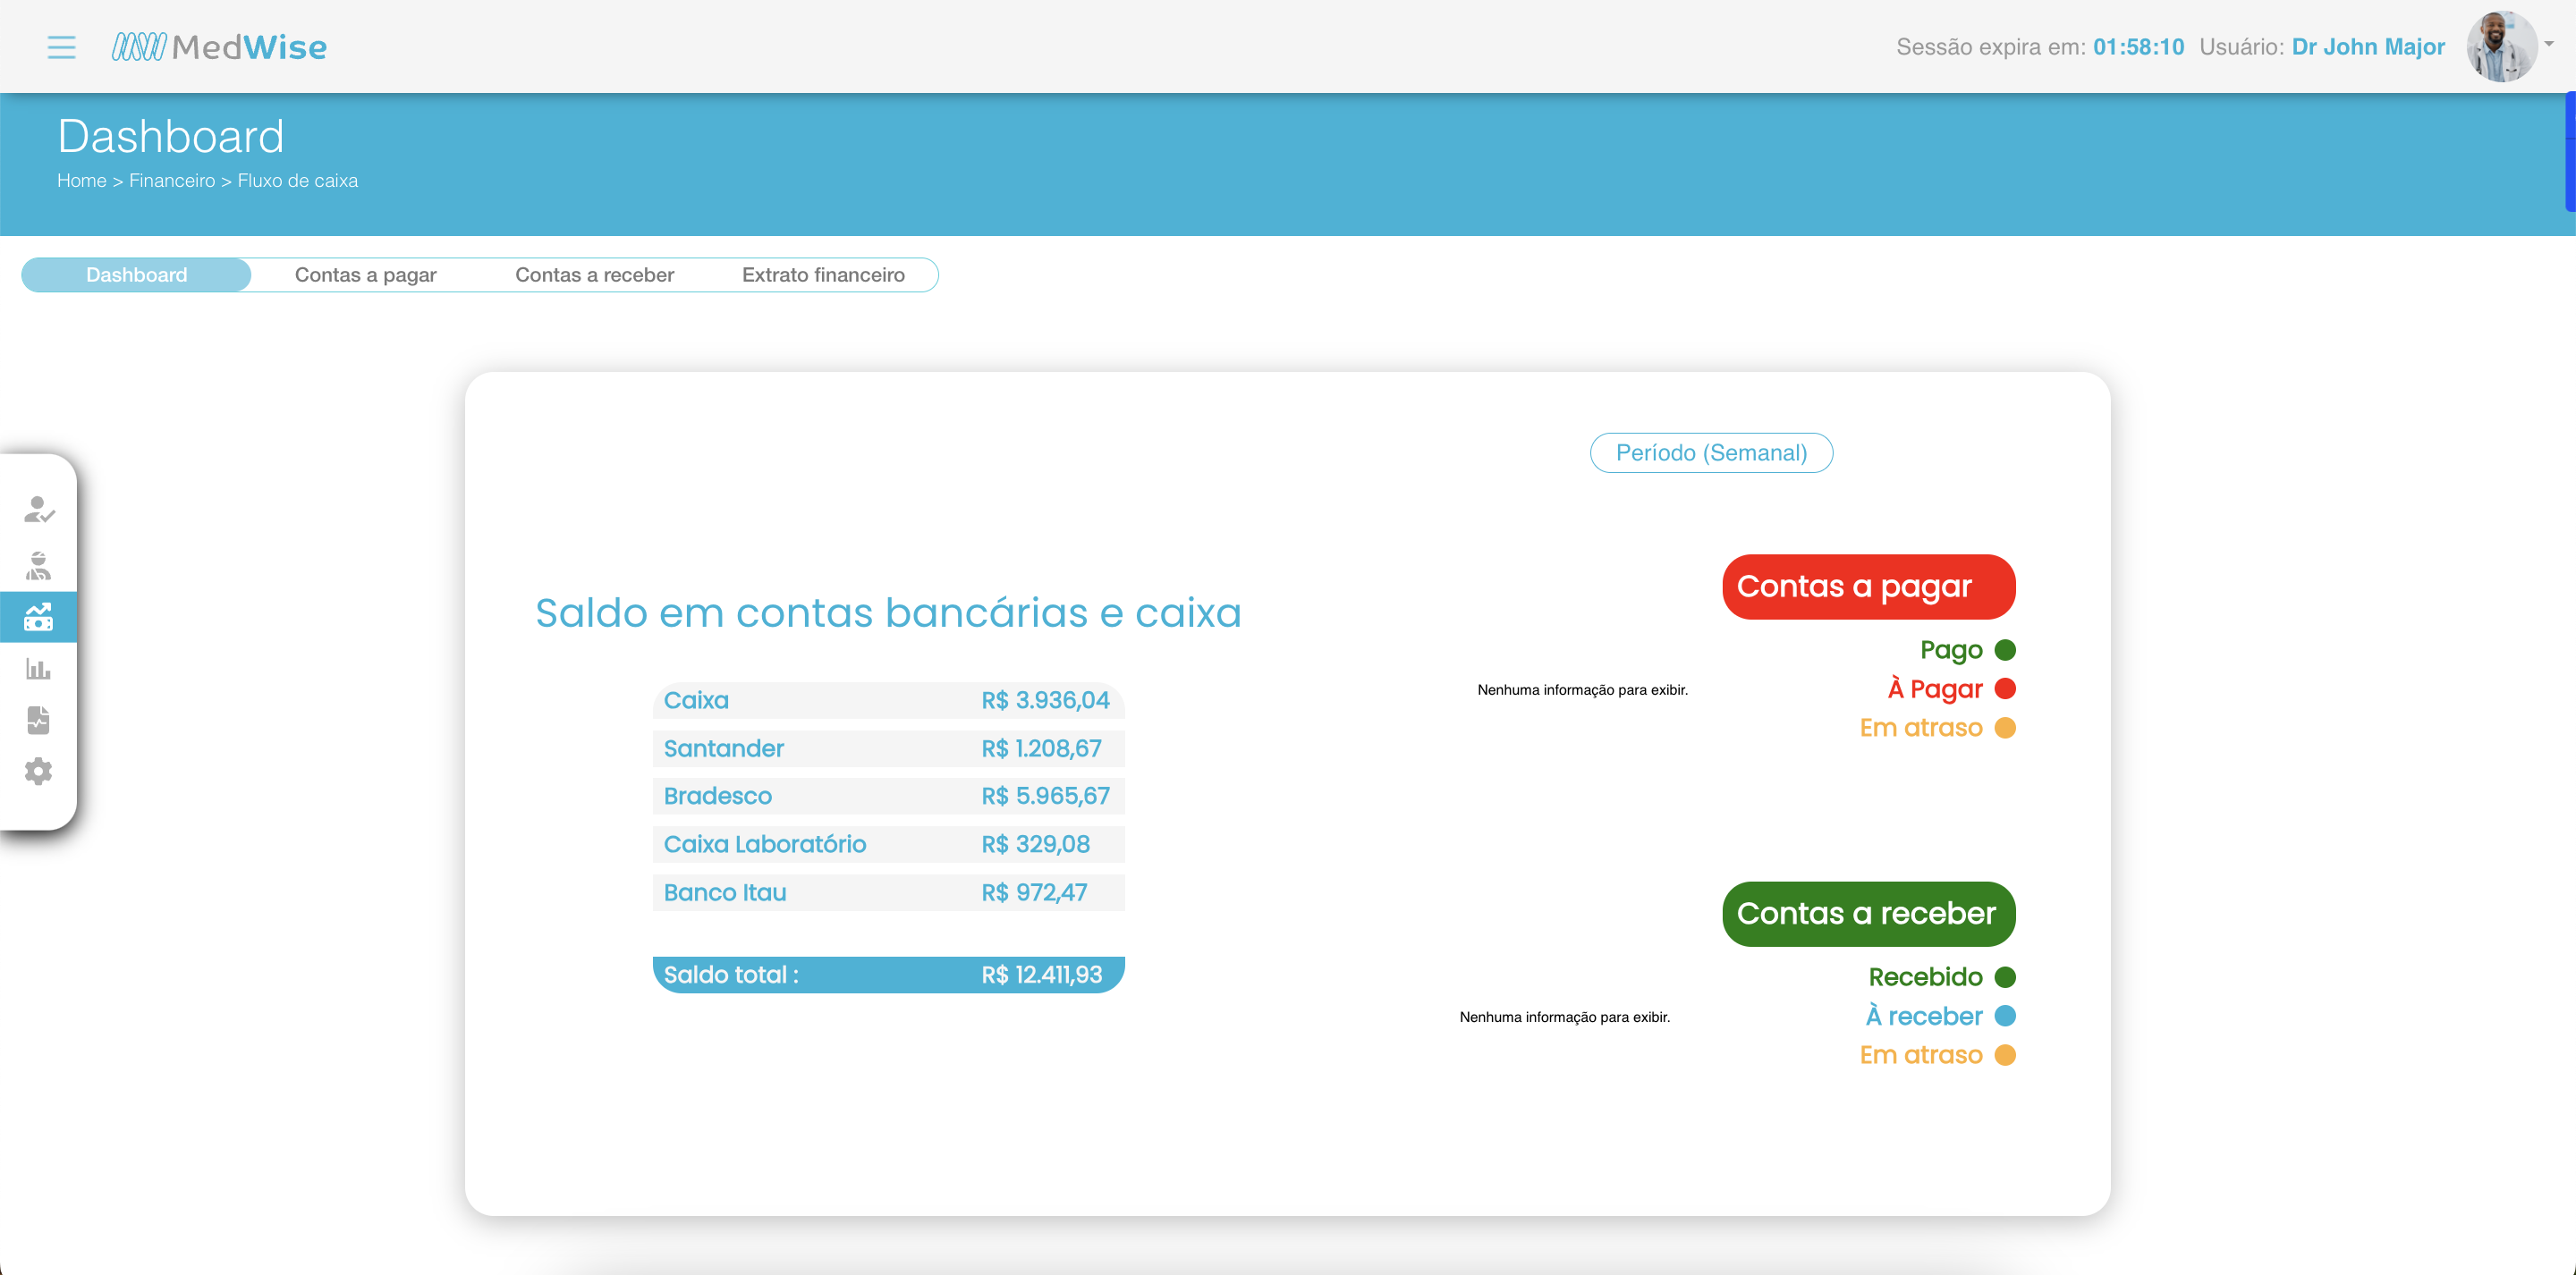Open the bar chart reports icon
The width and height of the screenshot is (2576, 1275).
coord(39,668)
